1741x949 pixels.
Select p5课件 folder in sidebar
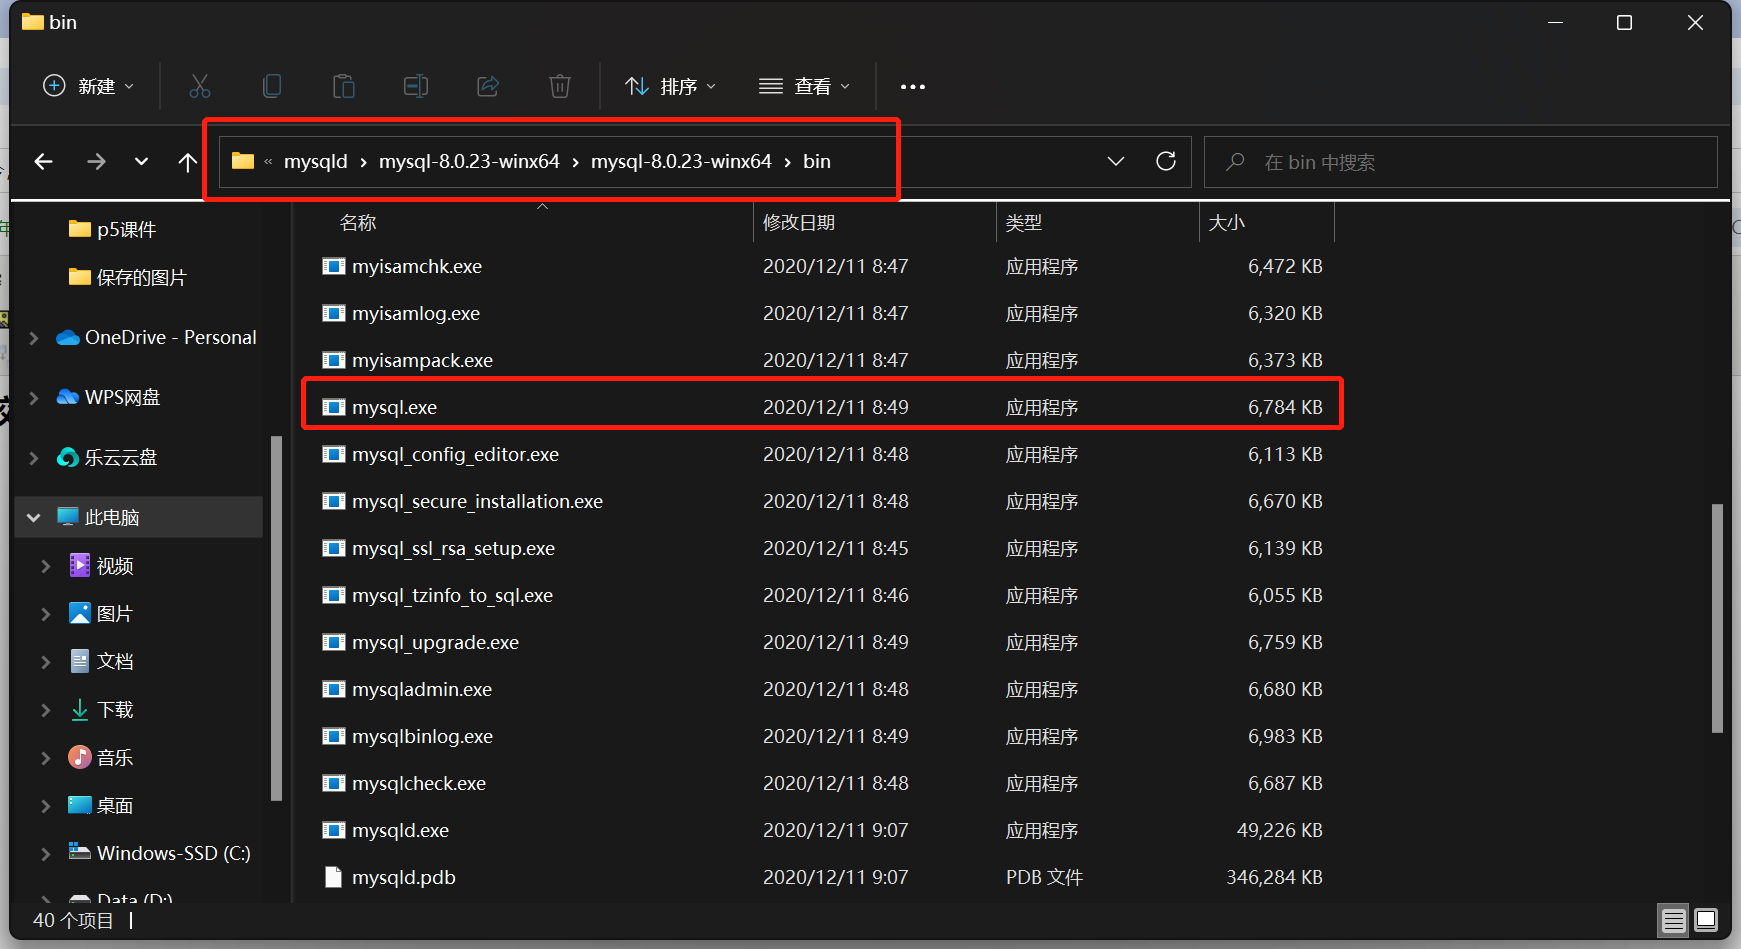127,230
